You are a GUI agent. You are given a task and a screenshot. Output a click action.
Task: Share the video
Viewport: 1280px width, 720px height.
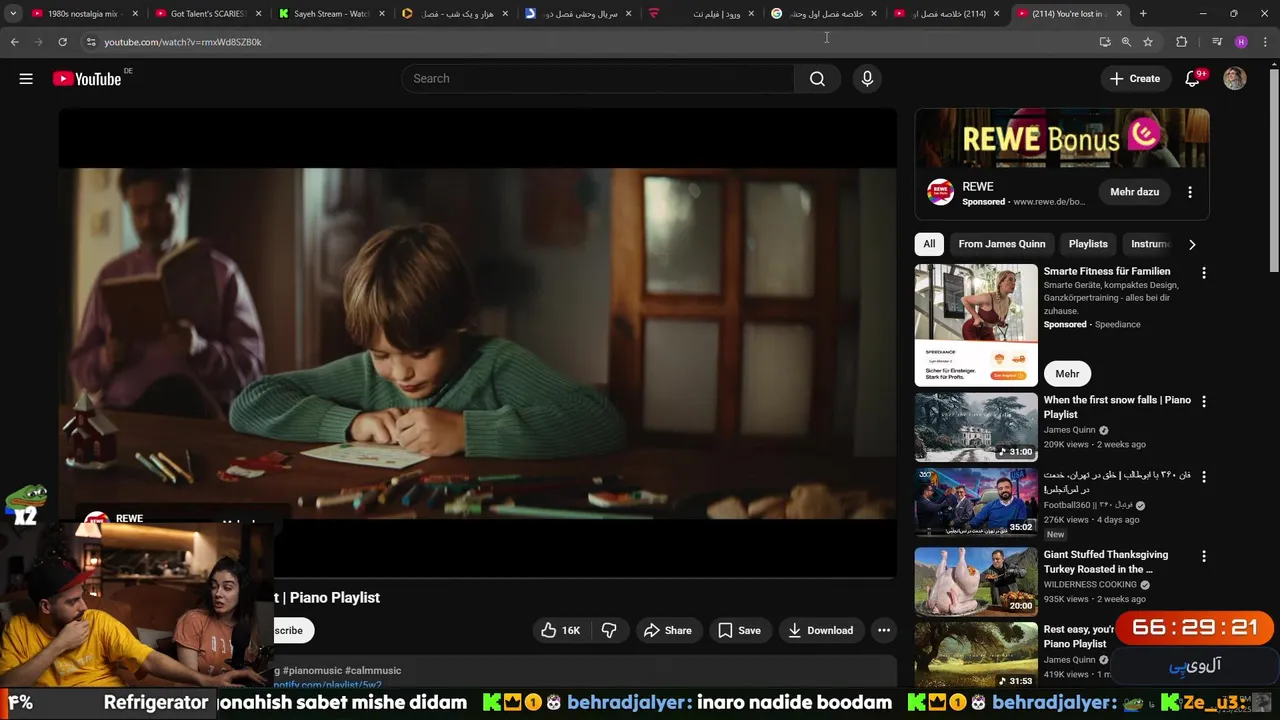click(667, 630)
